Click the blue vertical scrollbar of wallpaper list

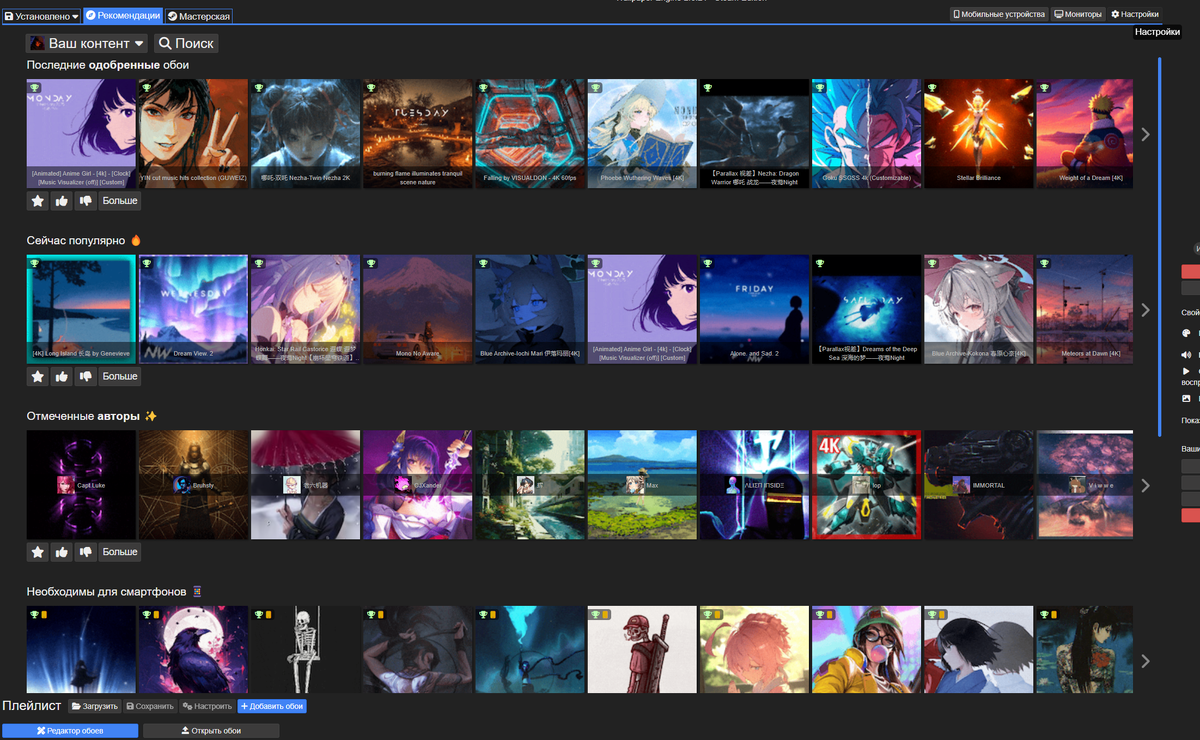pos(1159,245)
